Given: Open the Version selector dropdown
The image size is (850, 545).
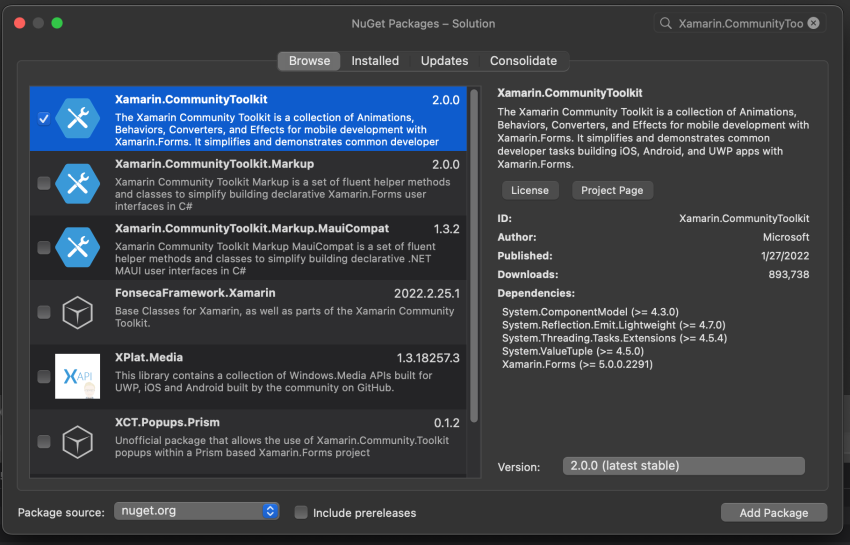Looking at the screenshot, I should [682, 466].
